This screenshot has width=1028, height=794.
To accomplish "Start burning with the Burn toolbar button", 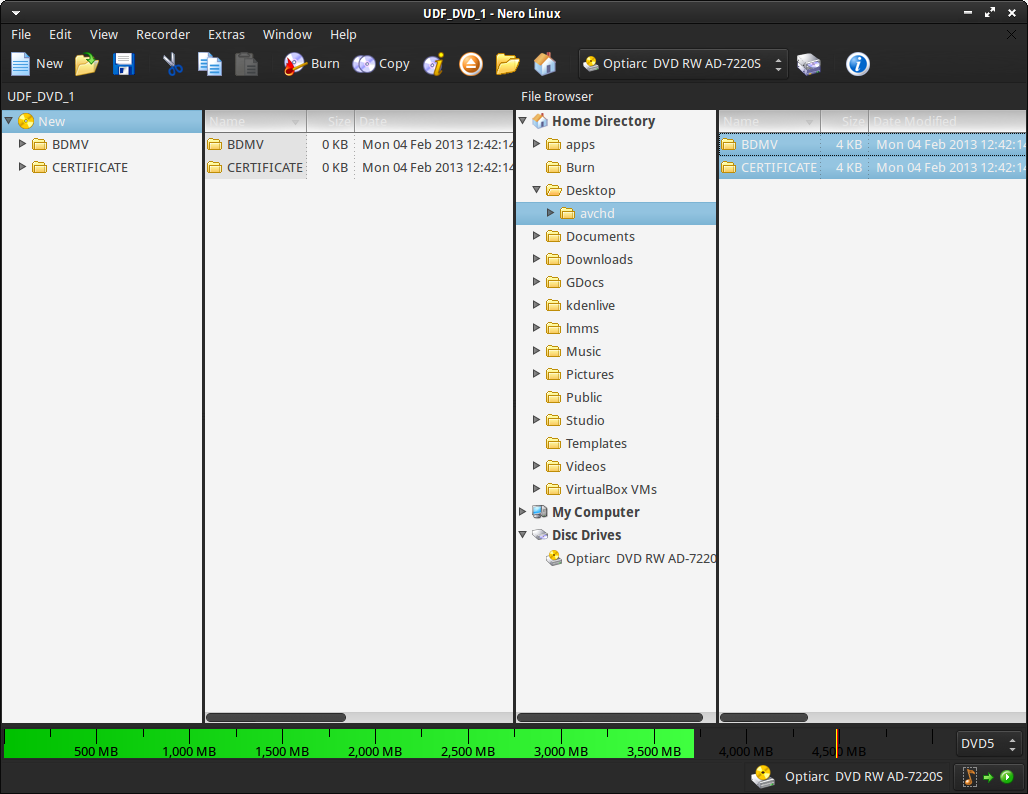I will point(311,64).
